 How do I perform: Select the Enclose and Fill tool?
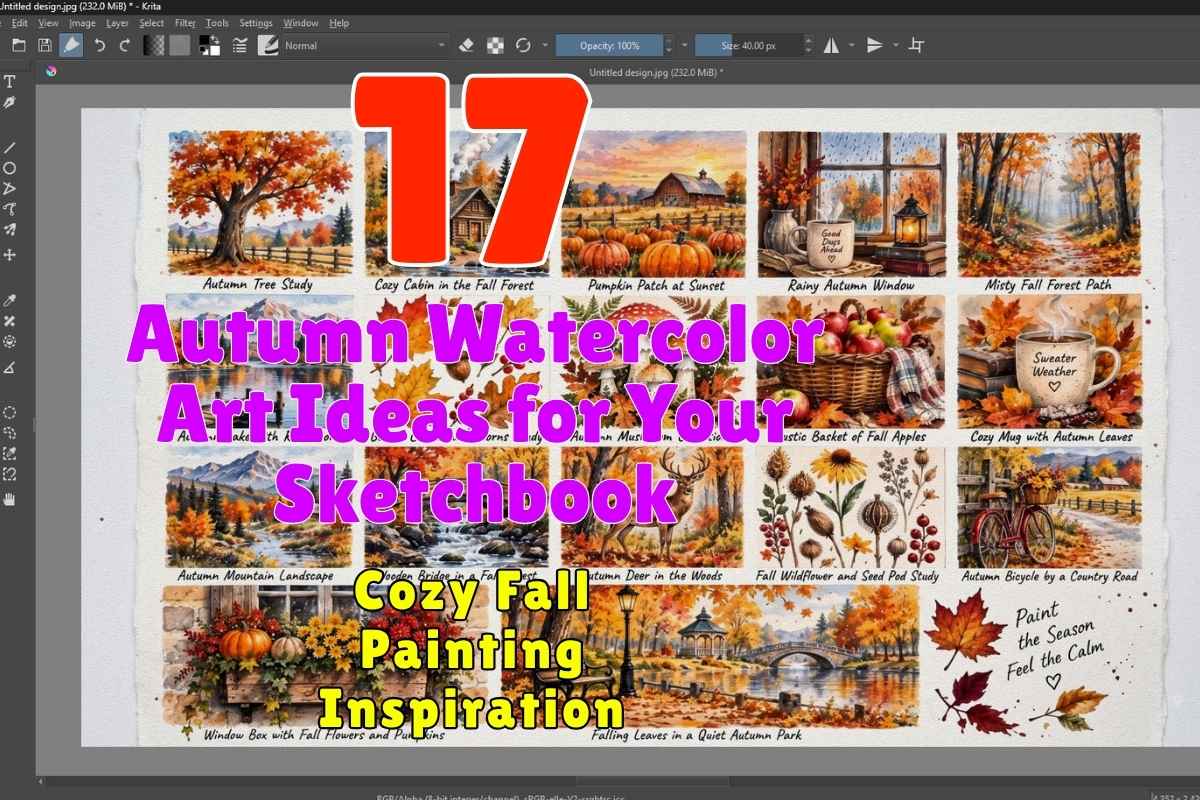pos(10,342)
